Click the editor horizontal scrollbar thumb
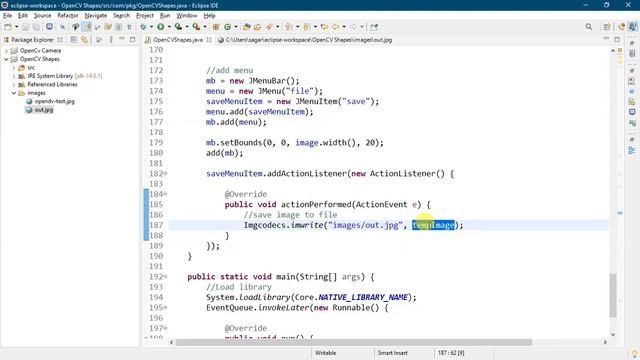Screen dimensions: 640x360 point(353,342)
